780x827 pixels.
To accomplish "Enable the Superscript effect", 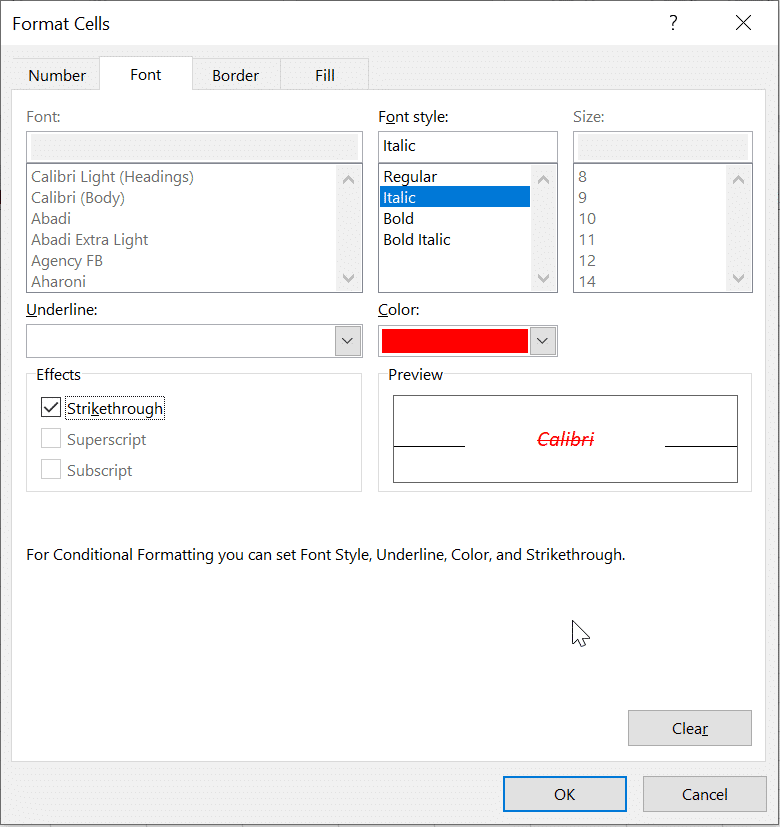I will pyautogui.click(x=51, y=439).
